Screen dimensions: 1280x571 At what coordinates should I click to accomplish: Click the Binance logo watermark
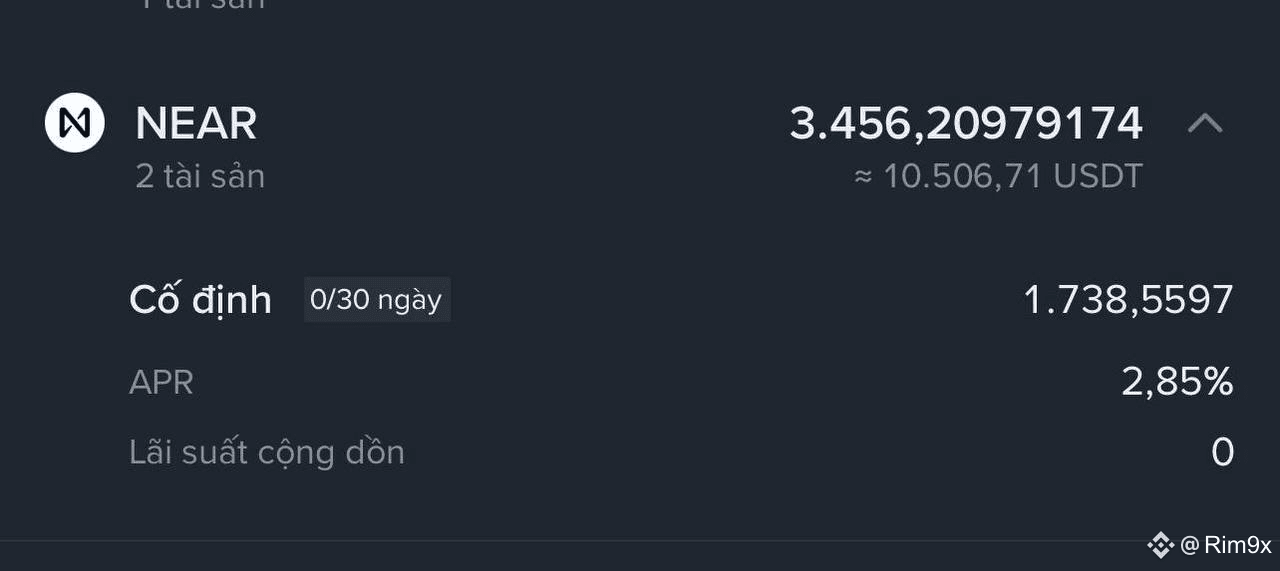coord(1160,545)
